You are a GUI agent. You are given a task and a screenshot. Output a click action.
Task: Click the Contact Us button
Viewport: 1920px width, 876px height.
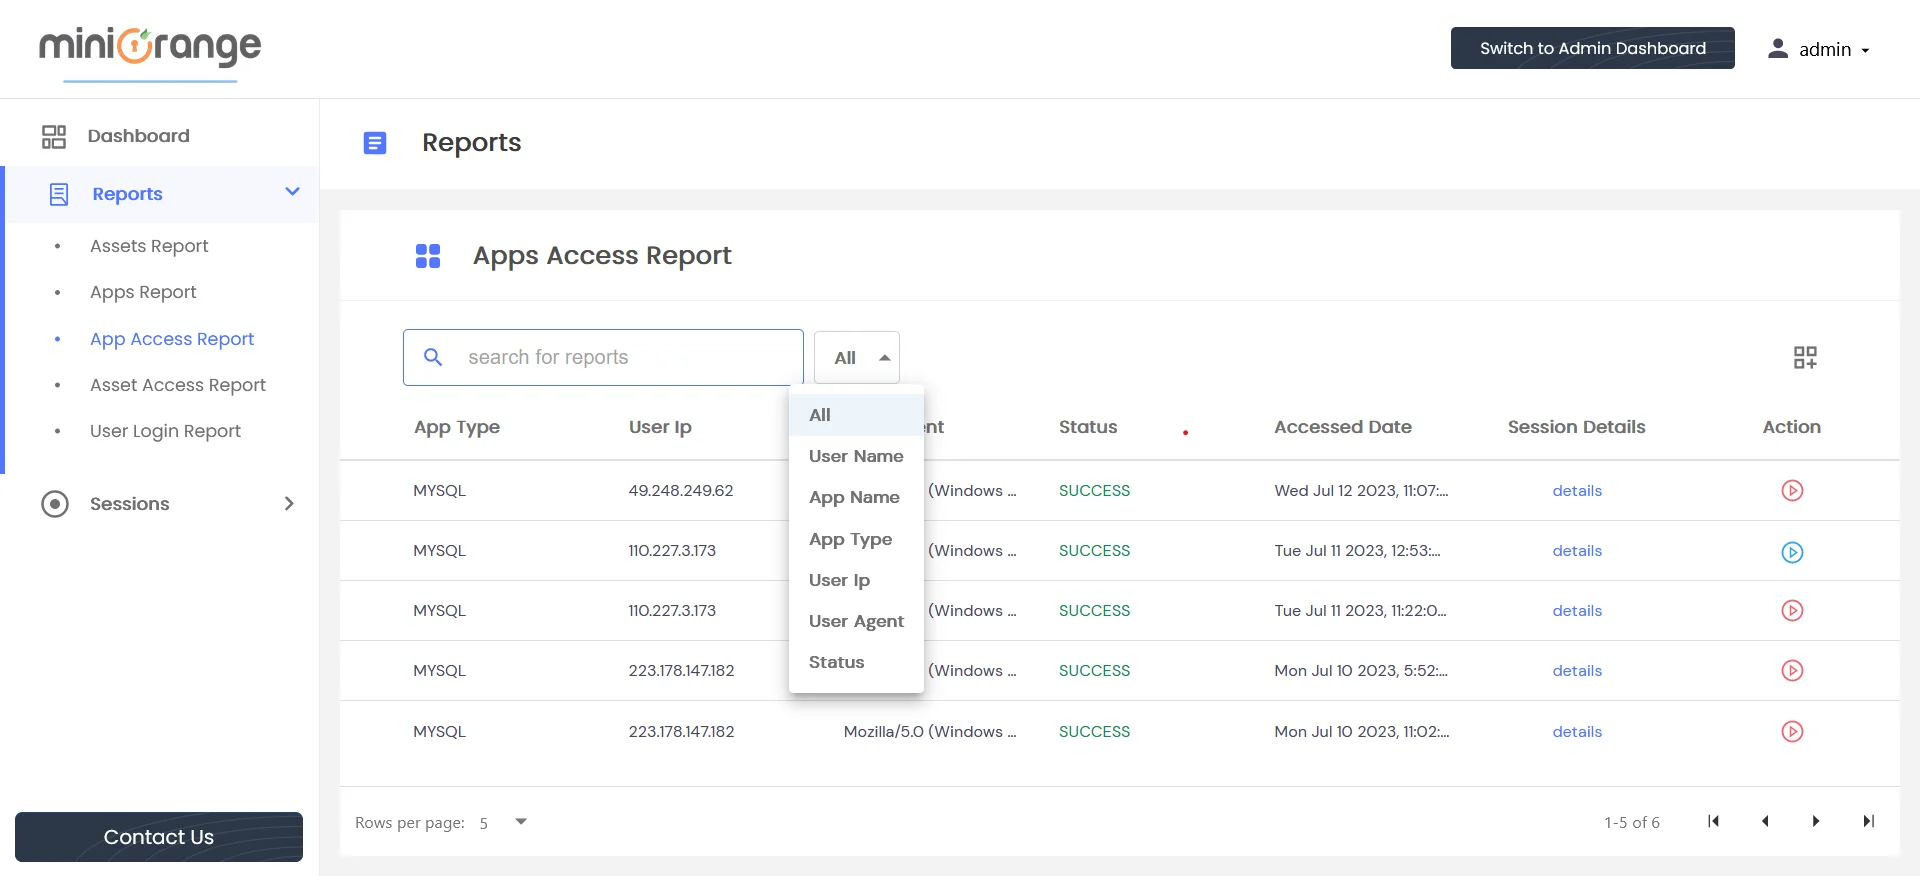pyautogui.click(x=159, y=837)
